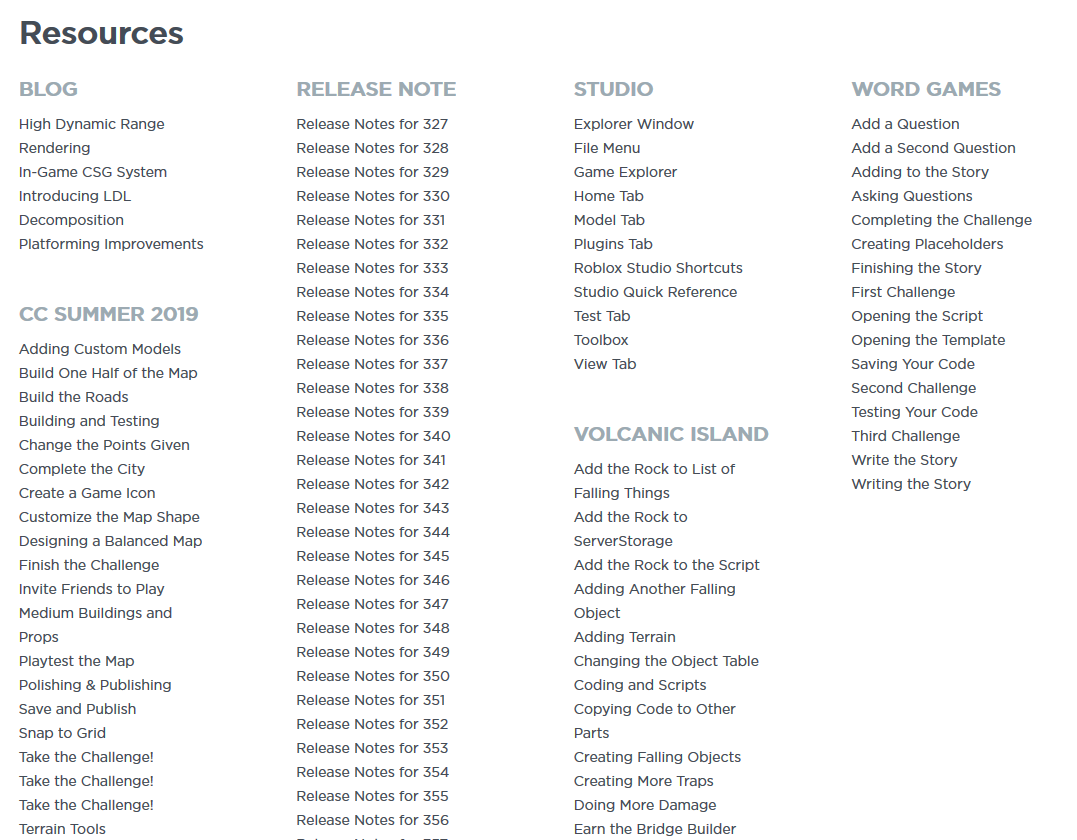Viewport: 1077px width, 840px height.
Task: Open the In-Game CSG System blog post
Action: pos(93,172)
